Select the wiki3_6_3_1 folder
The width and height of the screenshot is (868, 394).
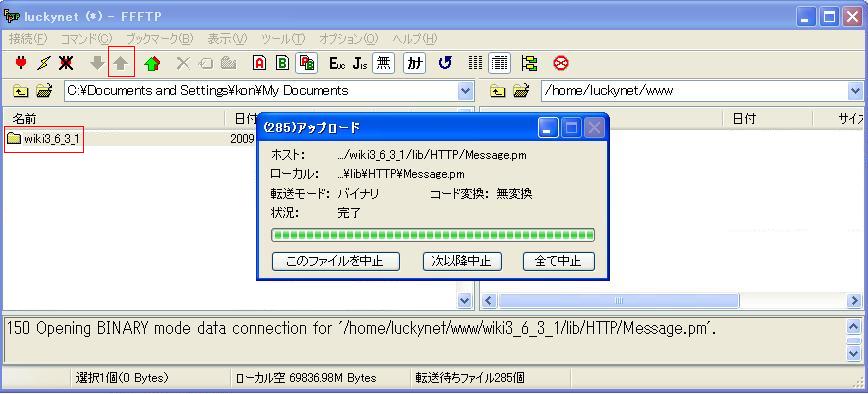pos(45,139)
